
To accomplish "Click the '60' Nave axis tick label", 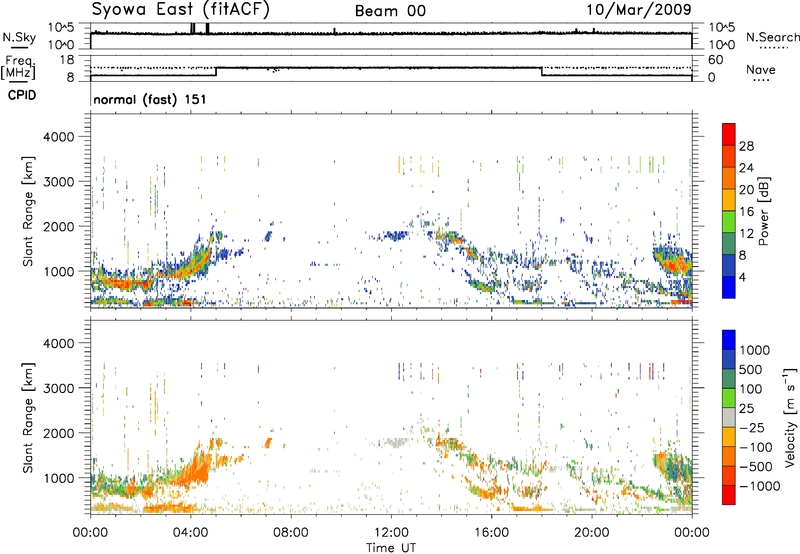I will point(716,60).
